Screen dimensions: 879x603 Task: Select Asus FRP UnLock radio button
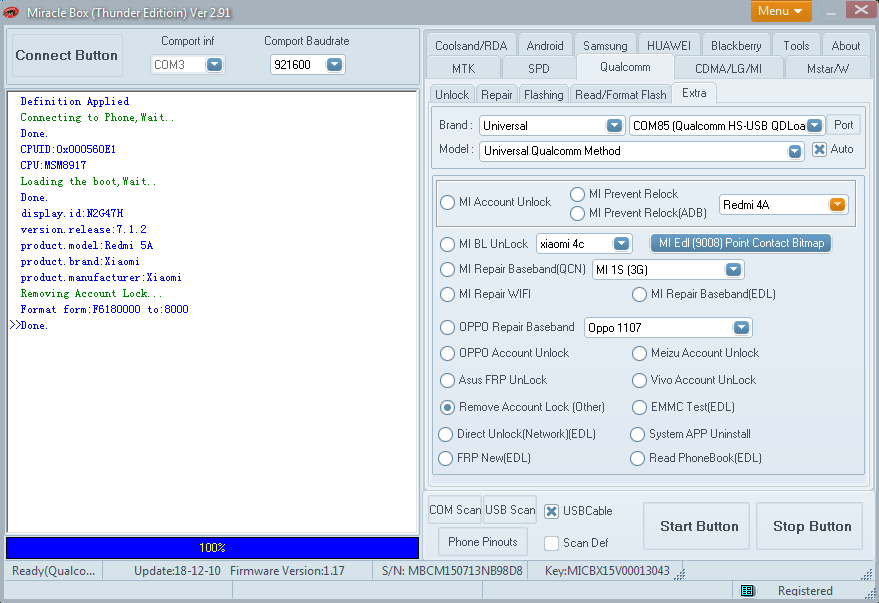click(447, 381)
